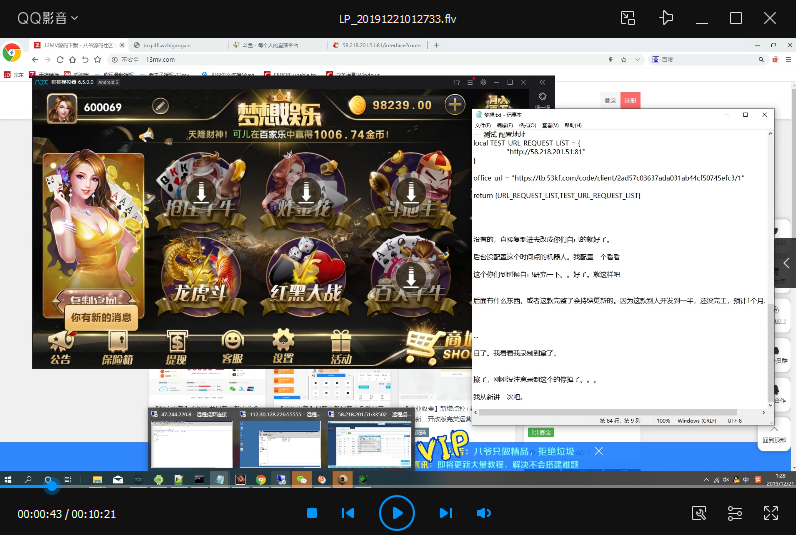Open the browser address dropdown arrow
The width and height of the screenshot is (796, 535).
click(x=638, y=59)
